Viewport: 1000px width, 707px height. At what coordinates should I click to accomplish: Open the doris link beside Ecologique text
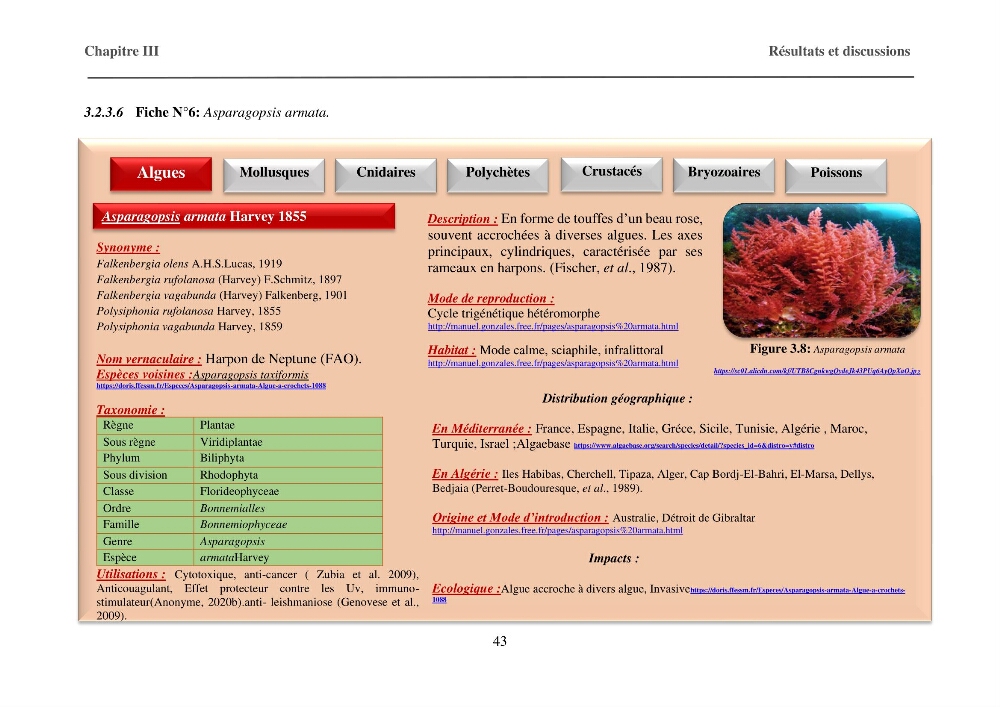[797, 590]
